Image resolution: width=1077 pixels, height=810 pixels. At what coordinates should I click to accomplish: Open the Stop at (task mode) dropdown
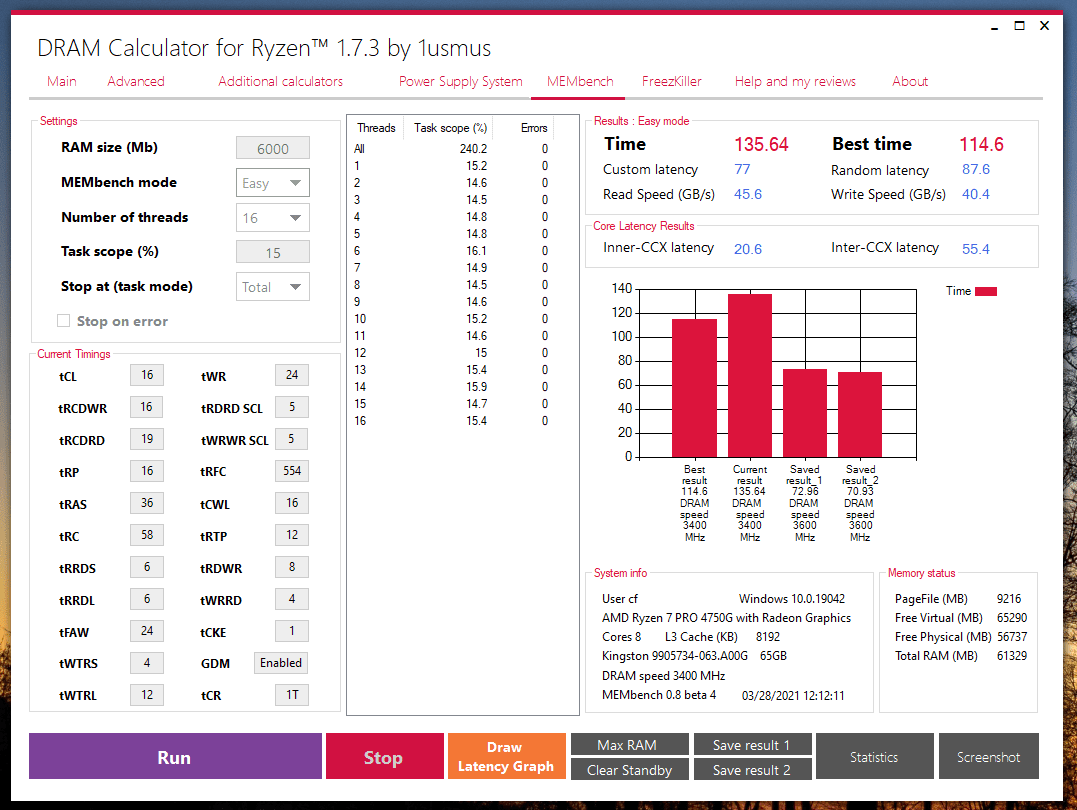(x=273, y=286)
